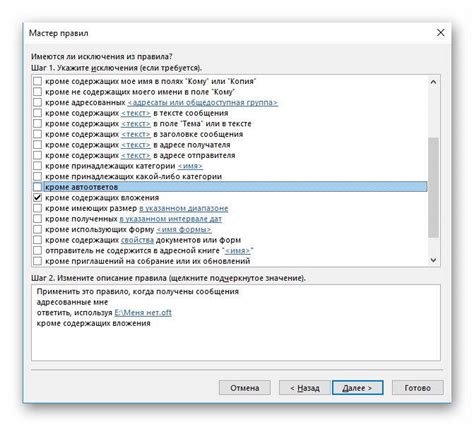Viewport: 474px width, 426px height.
Task: Click 'имя' link in category exception
Action: (190, 166)
